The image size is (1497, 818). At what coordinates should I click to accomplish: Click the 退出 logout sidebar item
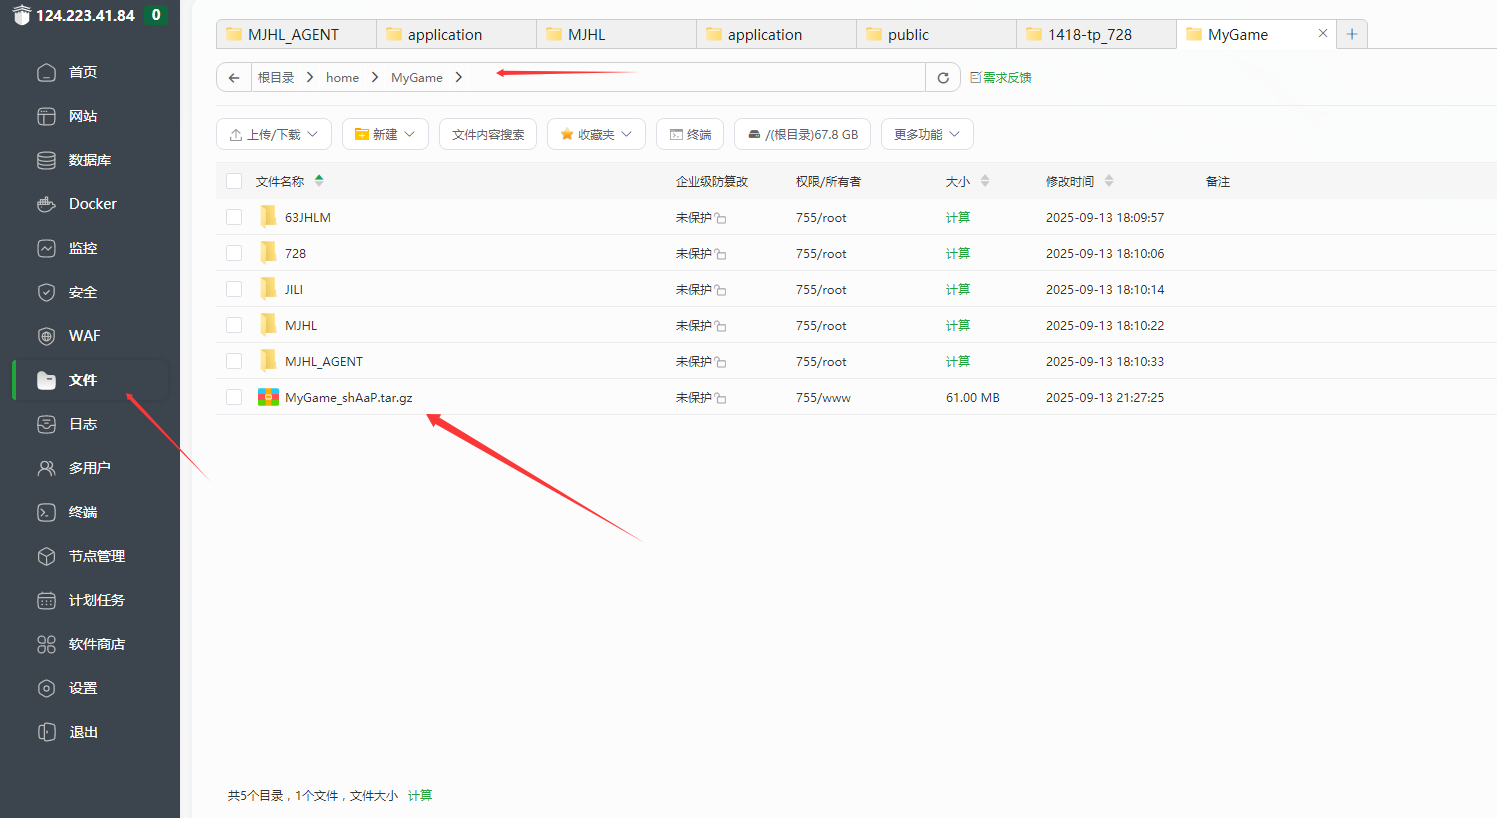(89, 732)
